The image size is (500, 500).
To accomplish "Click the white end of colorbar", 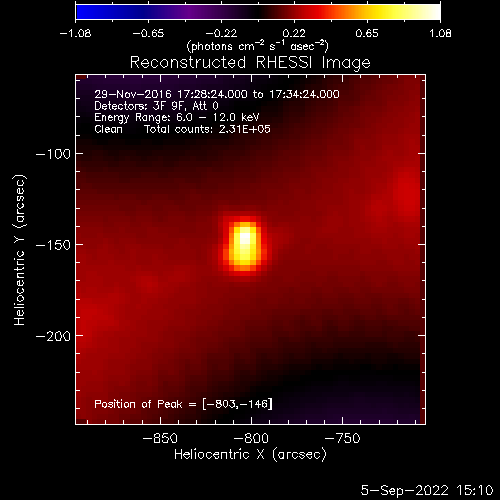I will (433, 12).
